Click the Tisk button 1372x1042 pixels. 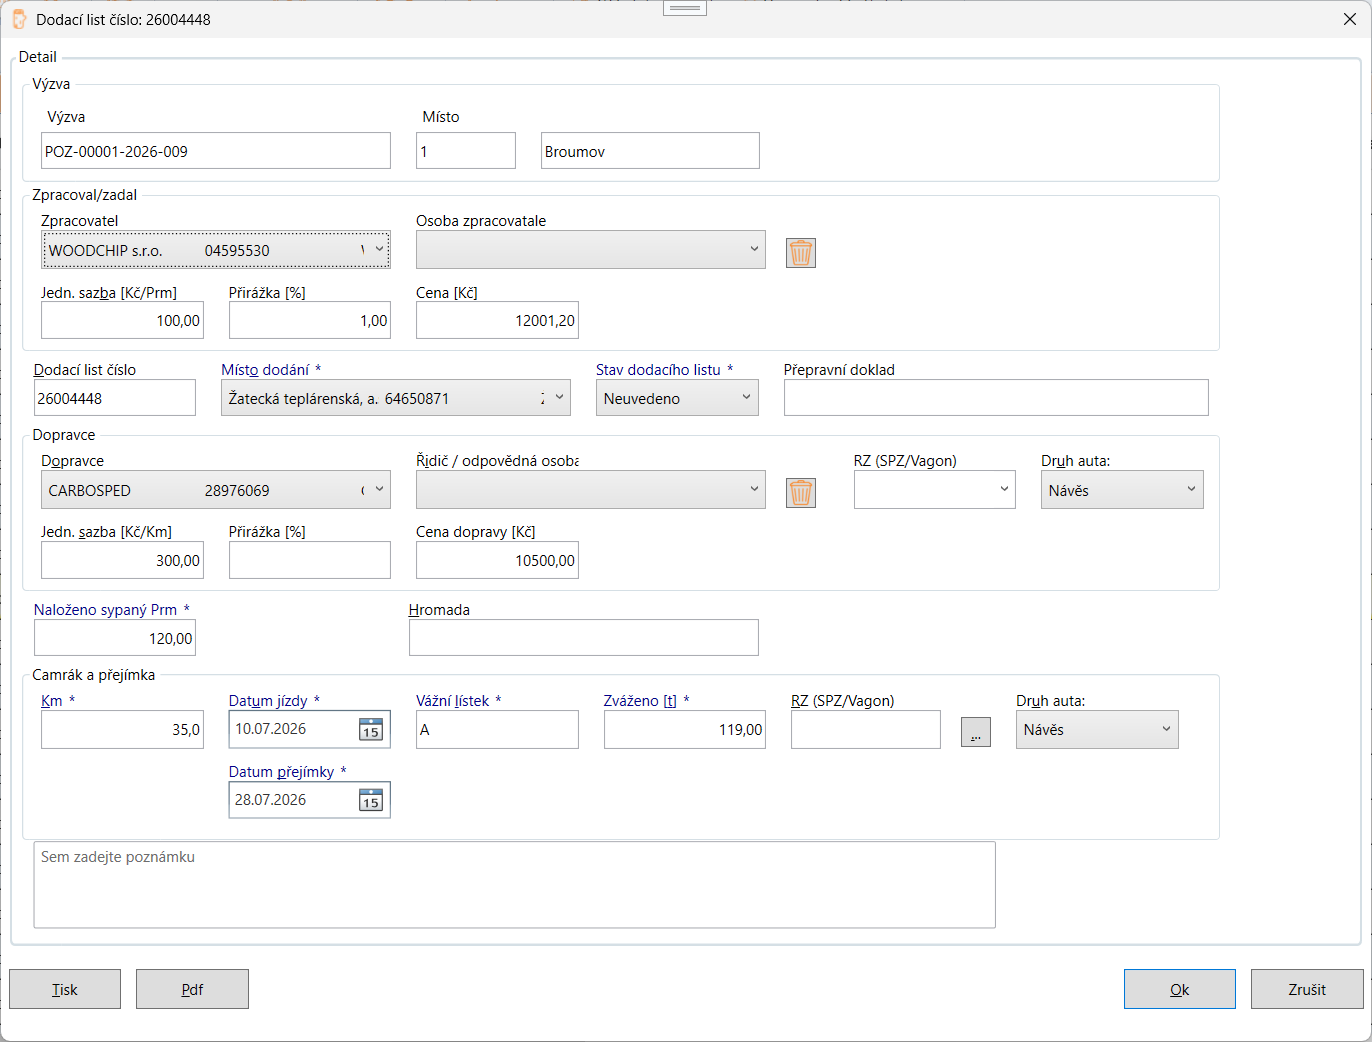pyautogui.click(x=65, y=989)
